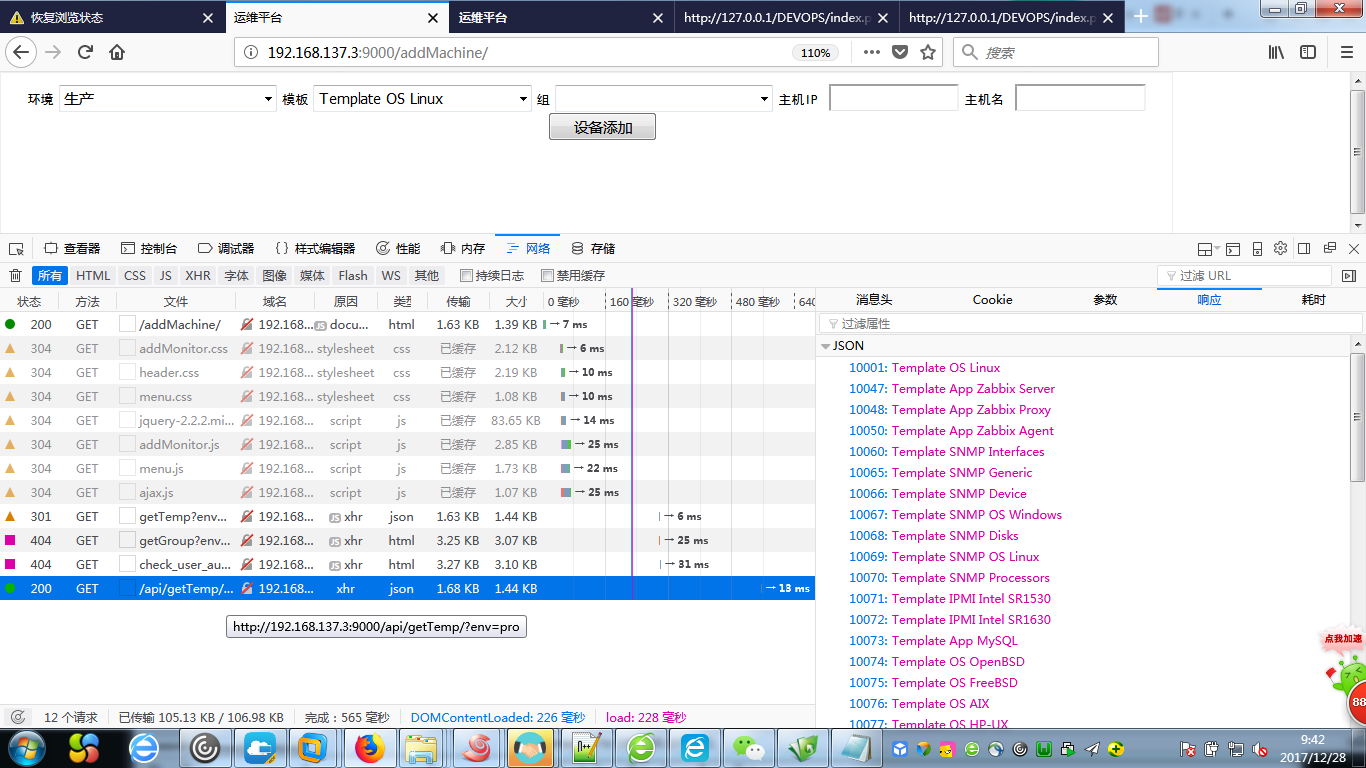
Task: Collapse the JSON response tree
Action: (x=825, y=346)
